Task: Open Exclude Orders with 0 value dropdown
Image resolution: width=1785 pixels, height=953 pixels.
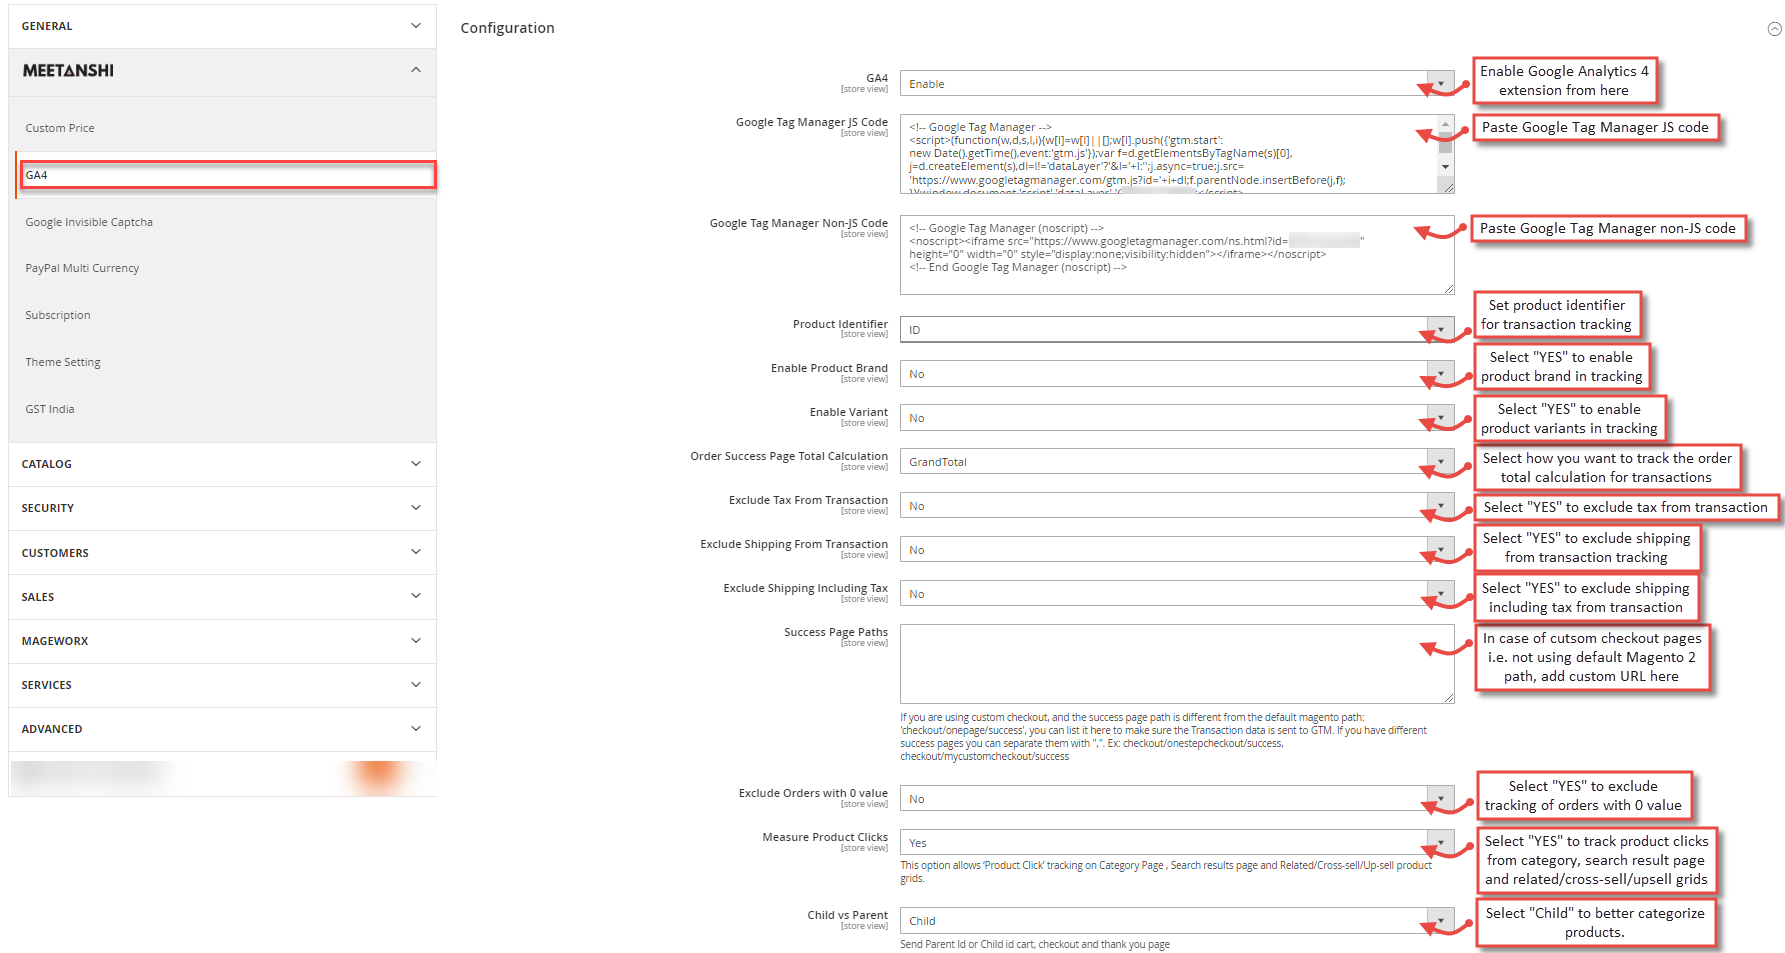Action: 1177,799
